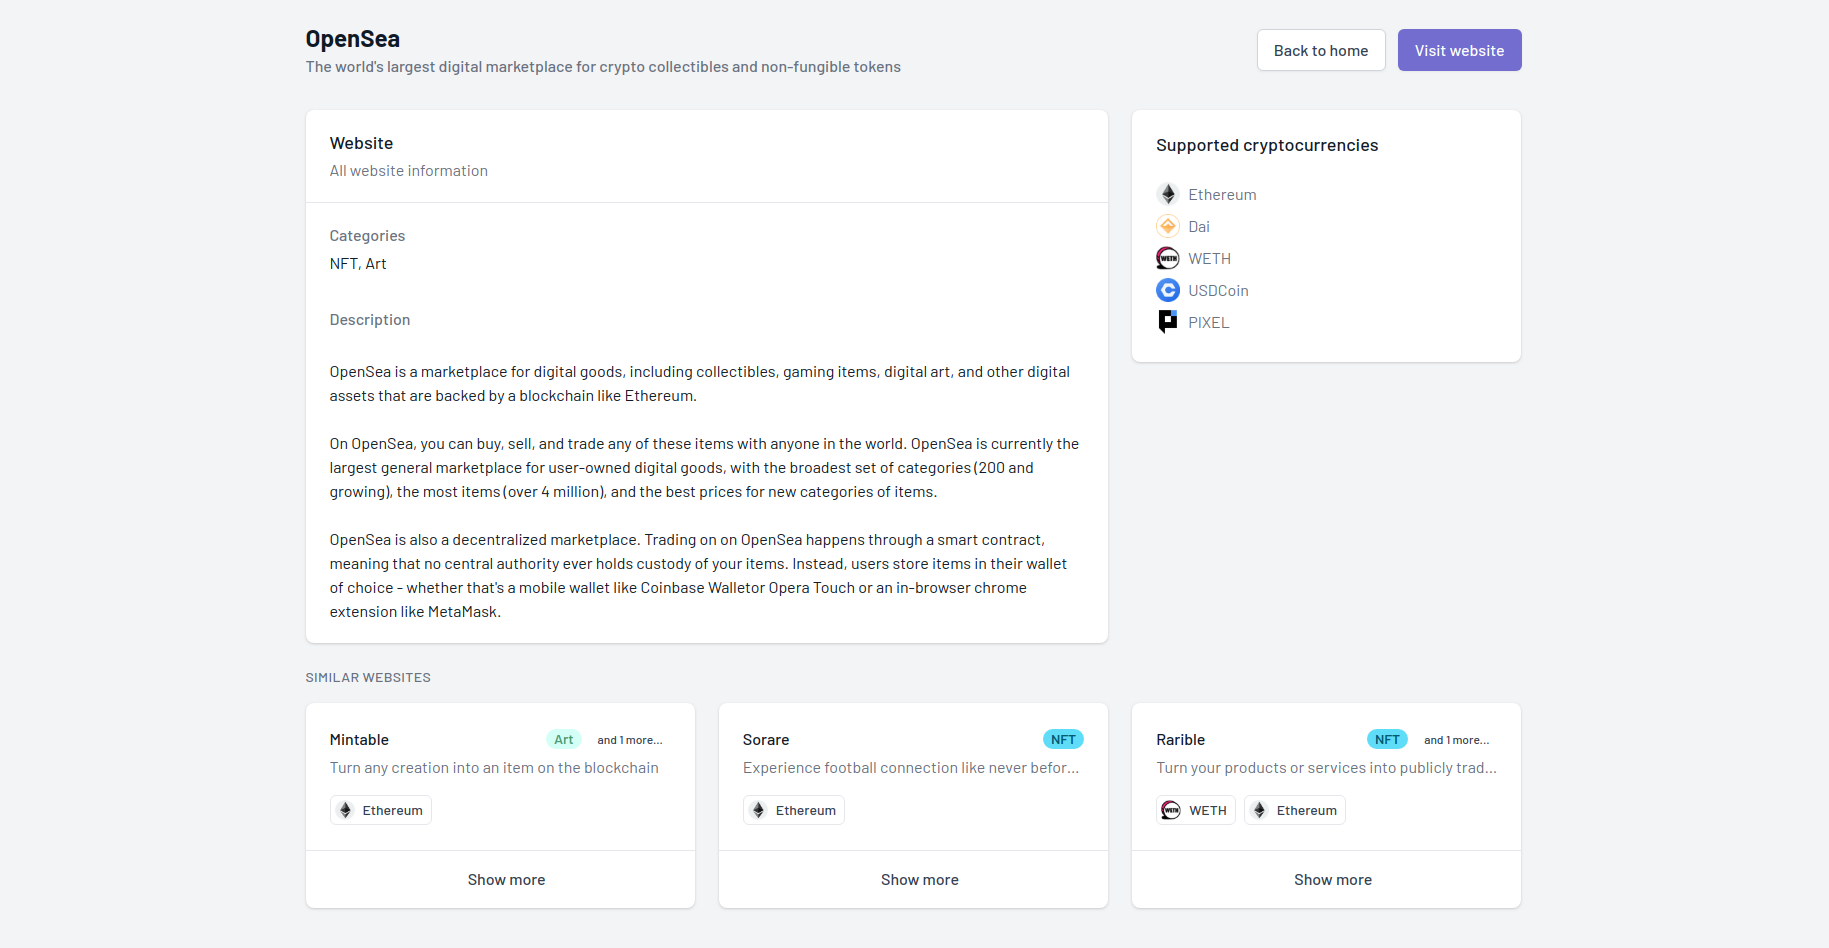Toggle the Art tag on Mintable
Image resolution: width=1829 pixels, height=948 pixels.
[563, 738]
